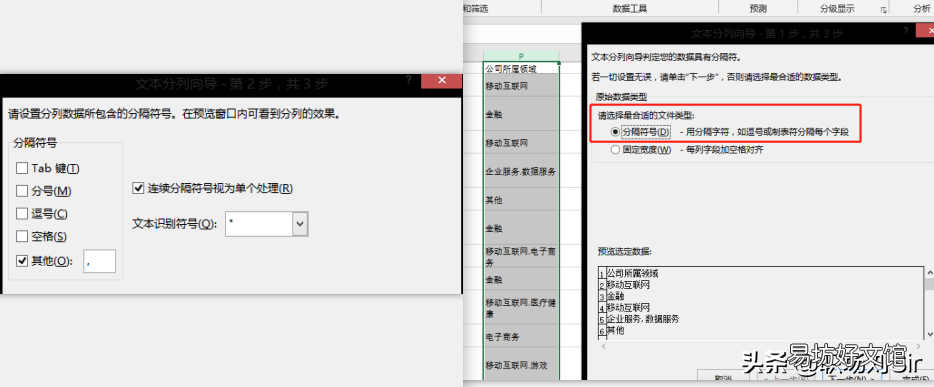Select worksheet cell 电子商务
The height and width of the screenshot is (387, 934).
click(521, 336)
